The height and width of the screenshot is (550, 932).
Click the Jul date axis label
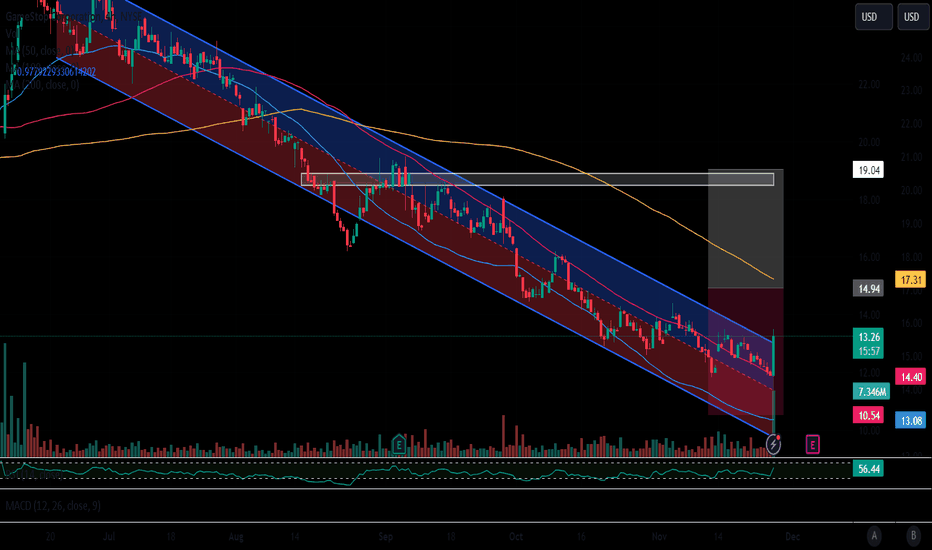(109, 536)
